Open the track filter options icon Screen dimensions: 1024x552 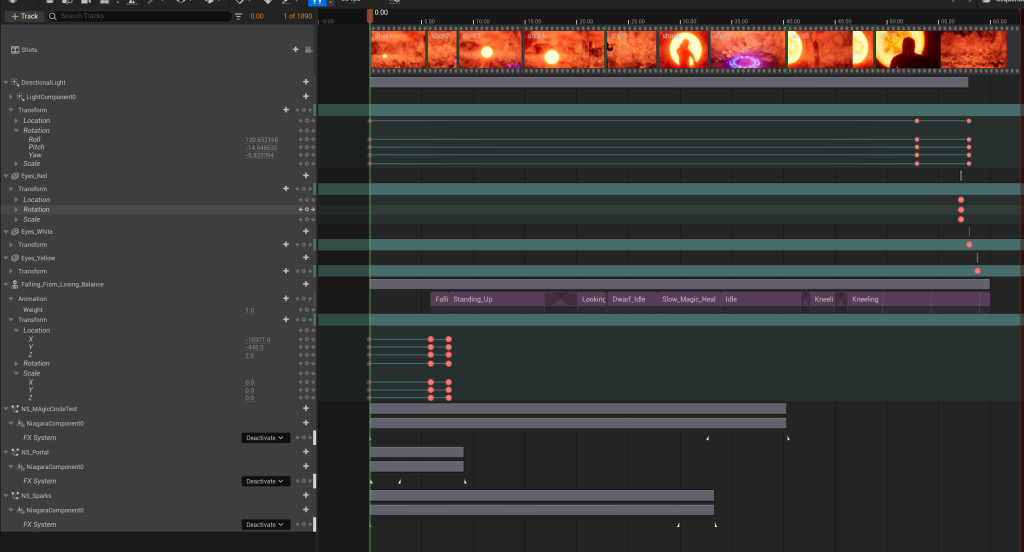pos(238,16)
